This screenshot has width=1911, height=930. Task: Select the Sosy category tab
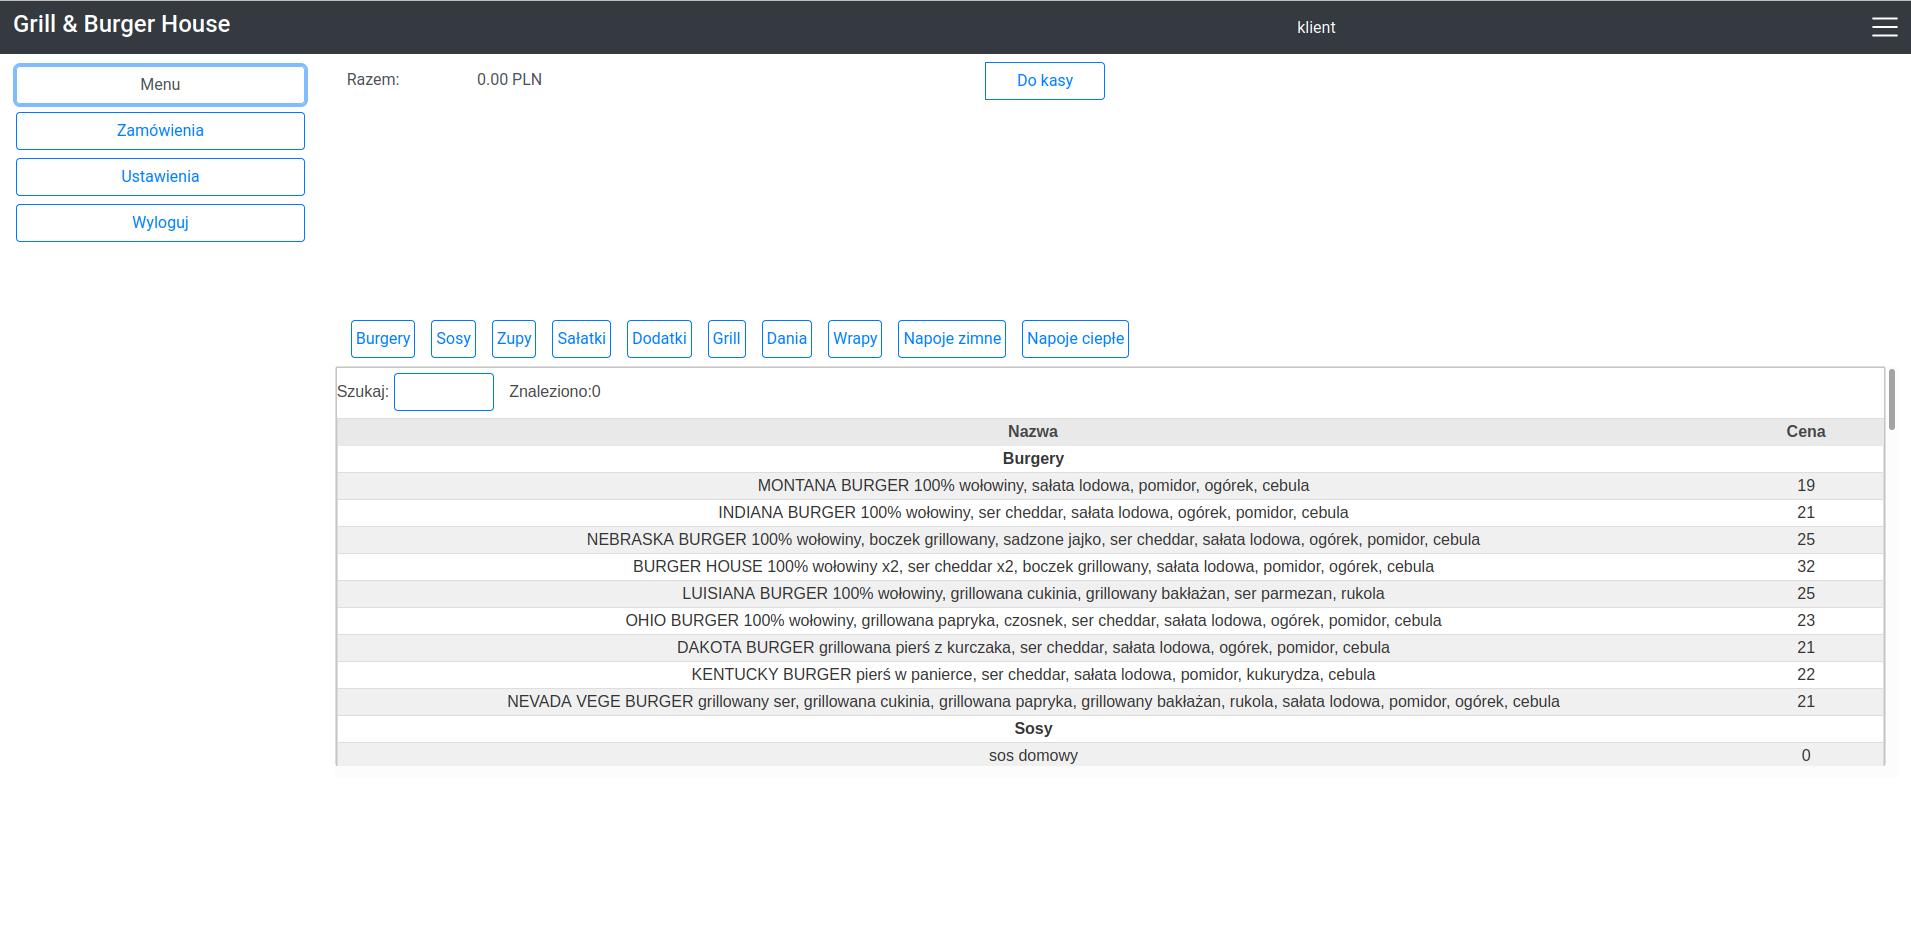453,339
